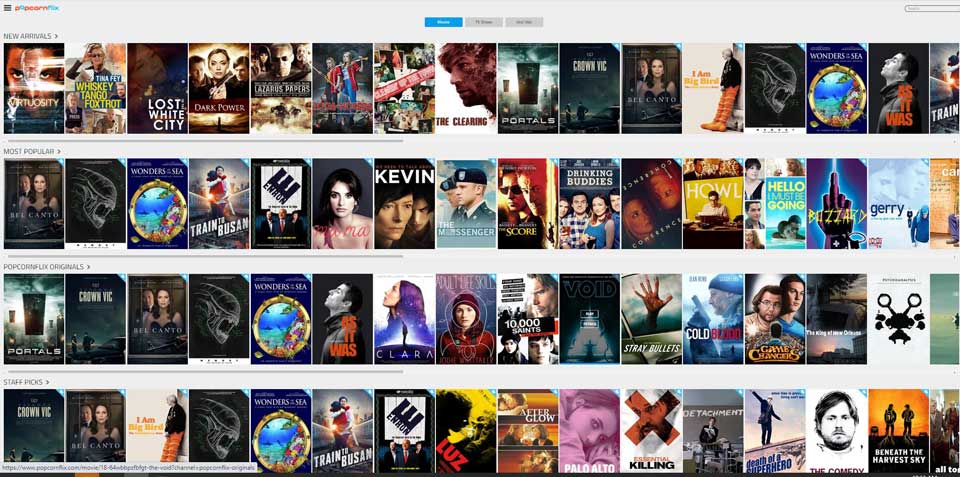
Task: Choose the Palo Alto poster in Staff Picks
Action: point(590,431)
